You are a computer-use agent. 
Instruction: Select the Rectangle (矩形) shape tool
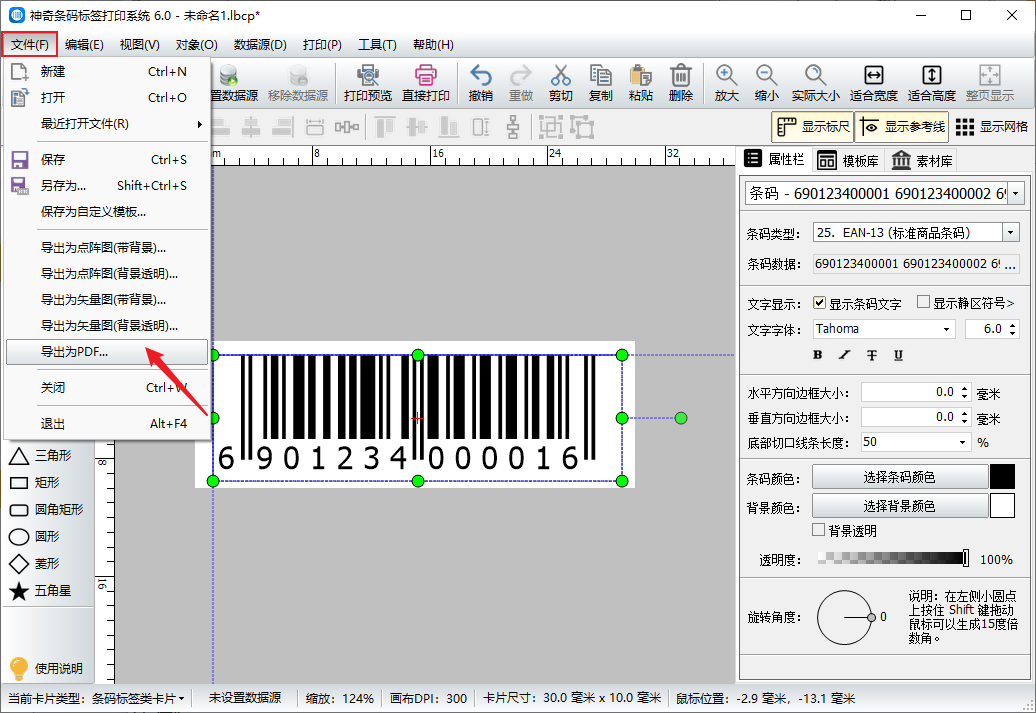35,482
